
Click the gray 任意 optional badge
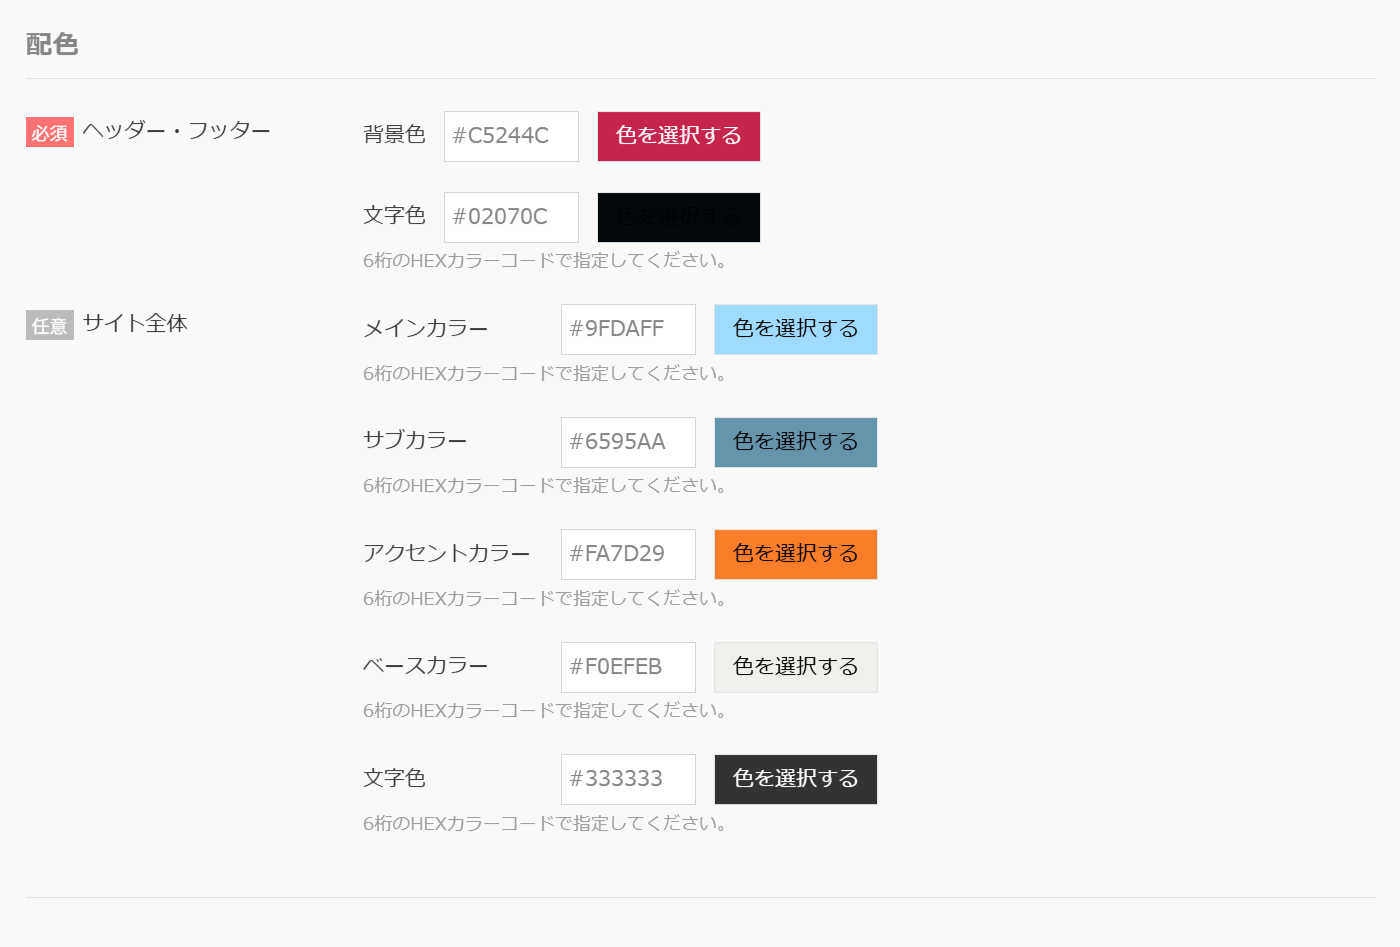point(50,326)
